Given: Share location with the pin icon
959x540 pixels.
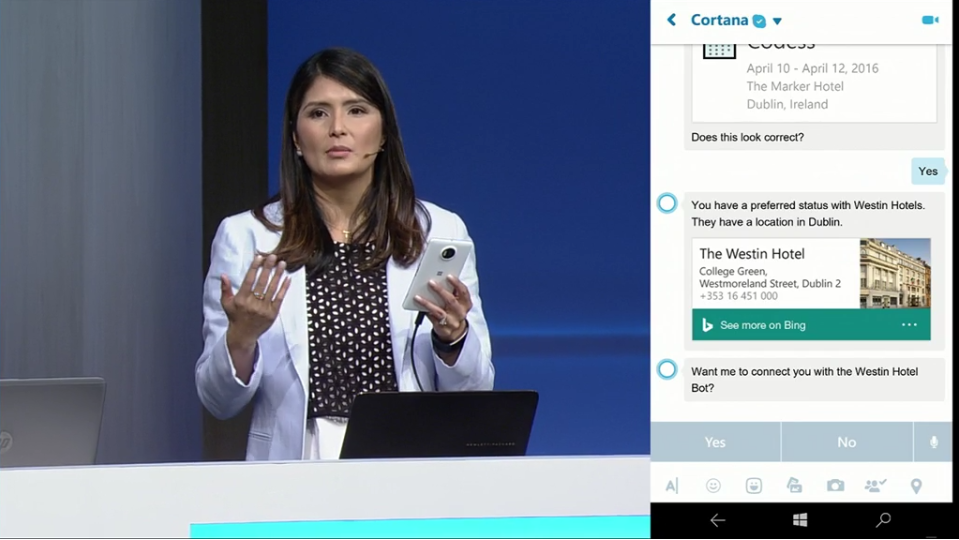Looking at the screenshot, I should 916,486.
